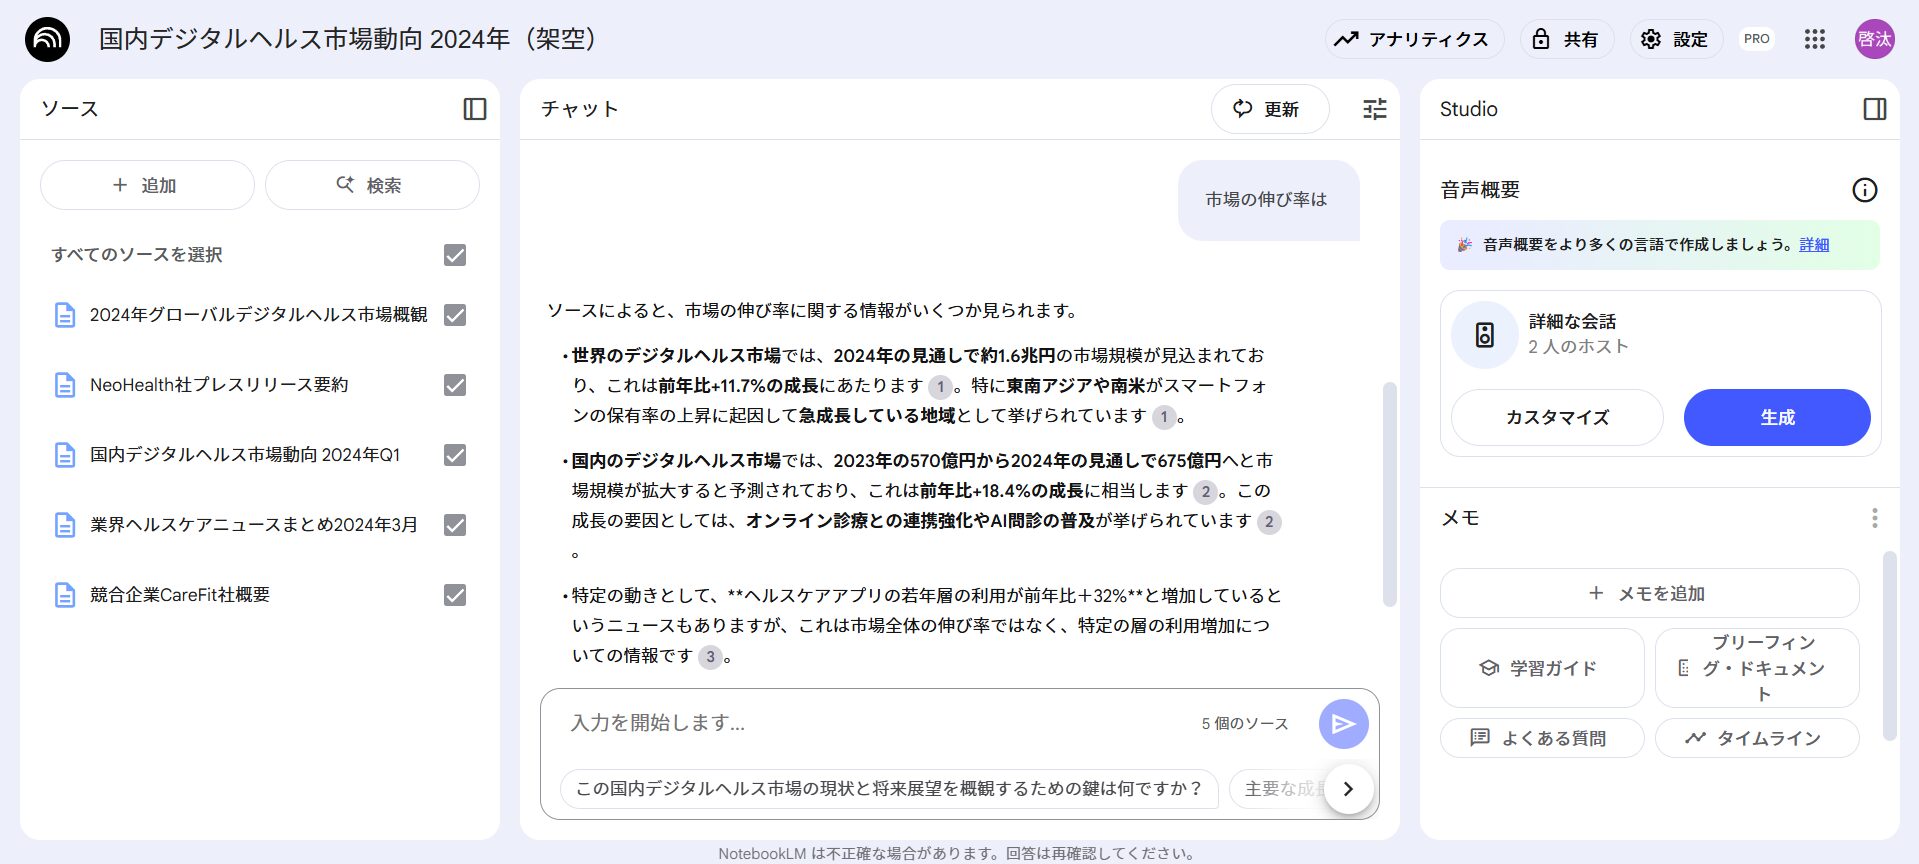Open the 詳細 link in audio banner

tap(1813, 245)
